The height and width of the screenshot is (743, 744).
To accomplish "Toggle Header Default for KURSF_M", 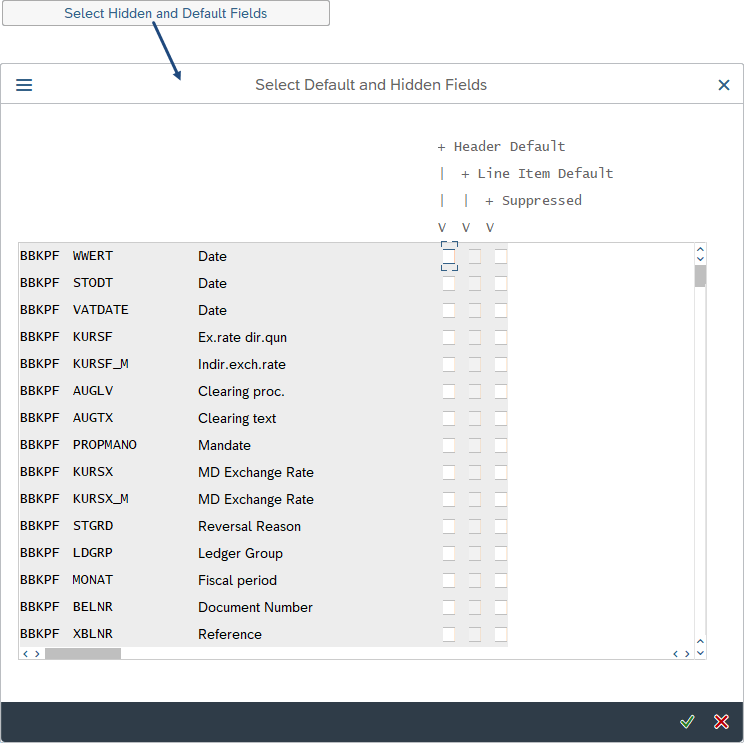I will tap(449, 364).
